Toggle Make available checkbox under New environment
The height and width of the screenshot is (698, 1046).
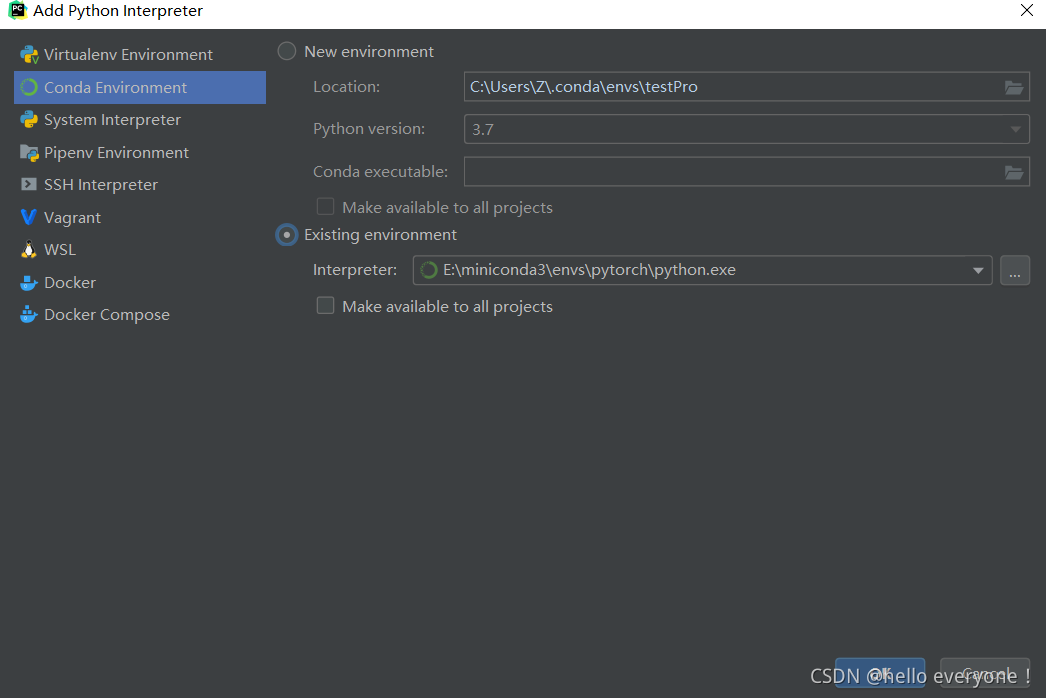326,207
